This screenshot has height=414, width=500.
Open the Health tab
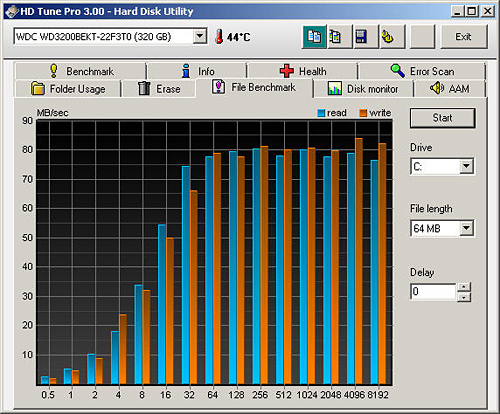303,71
